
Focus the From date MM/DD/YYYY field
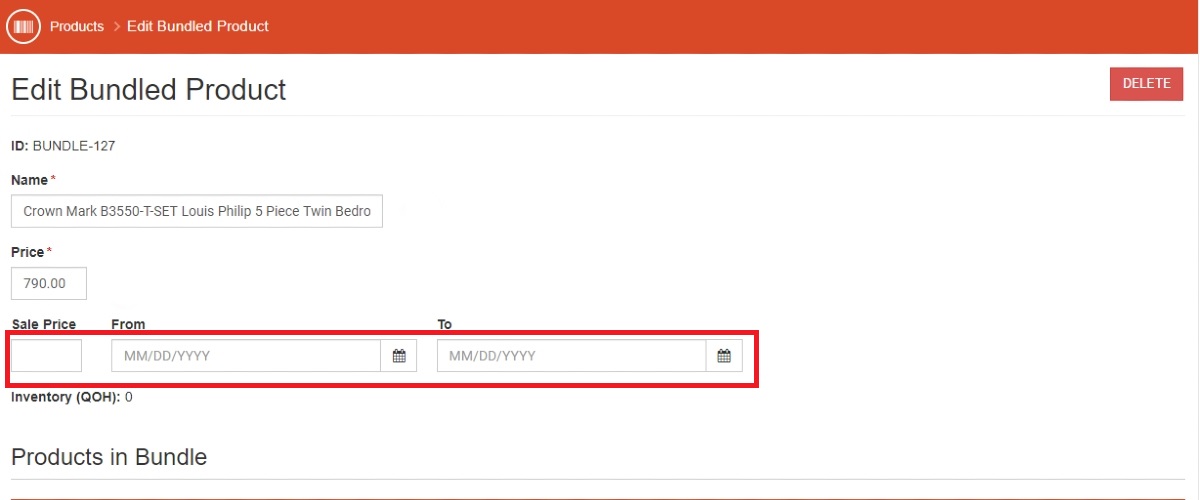(x=245, y=356)
